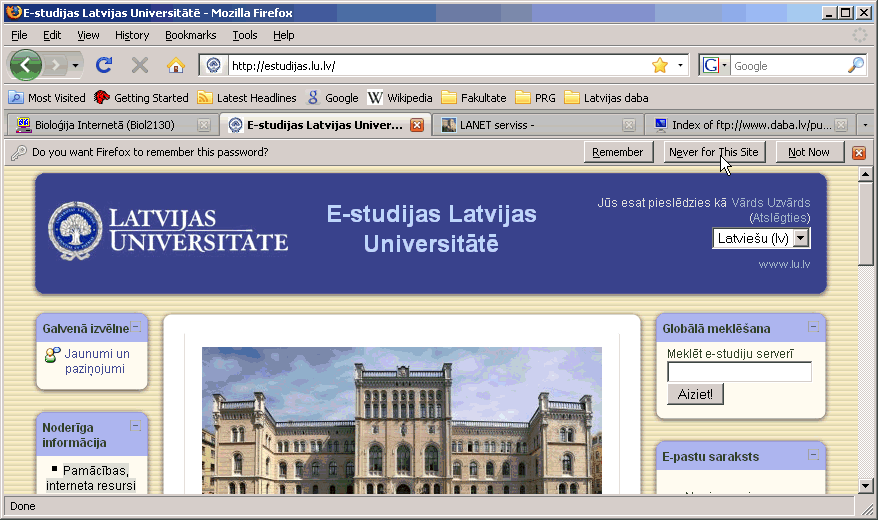Viewport: 878px width, 520px height.
Task: Click the Latvijas Universitāte logo
Action: 168,231
